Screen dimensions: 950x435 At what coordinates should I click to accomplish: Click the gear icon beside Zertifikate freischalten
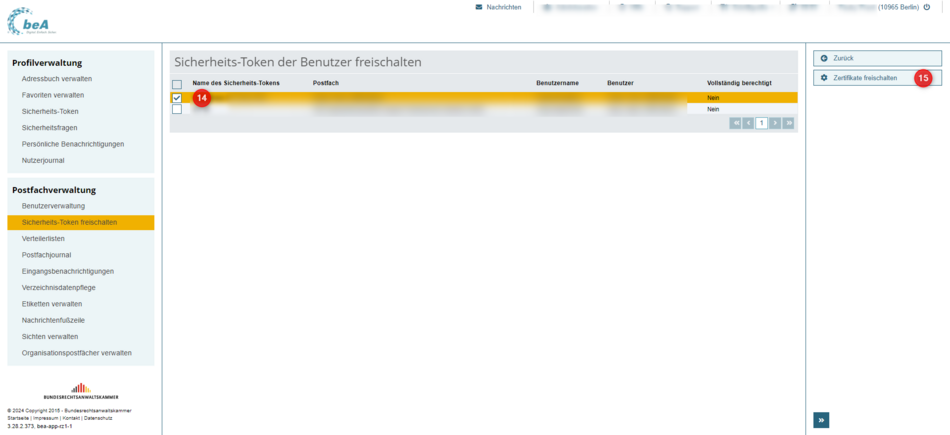823,78
